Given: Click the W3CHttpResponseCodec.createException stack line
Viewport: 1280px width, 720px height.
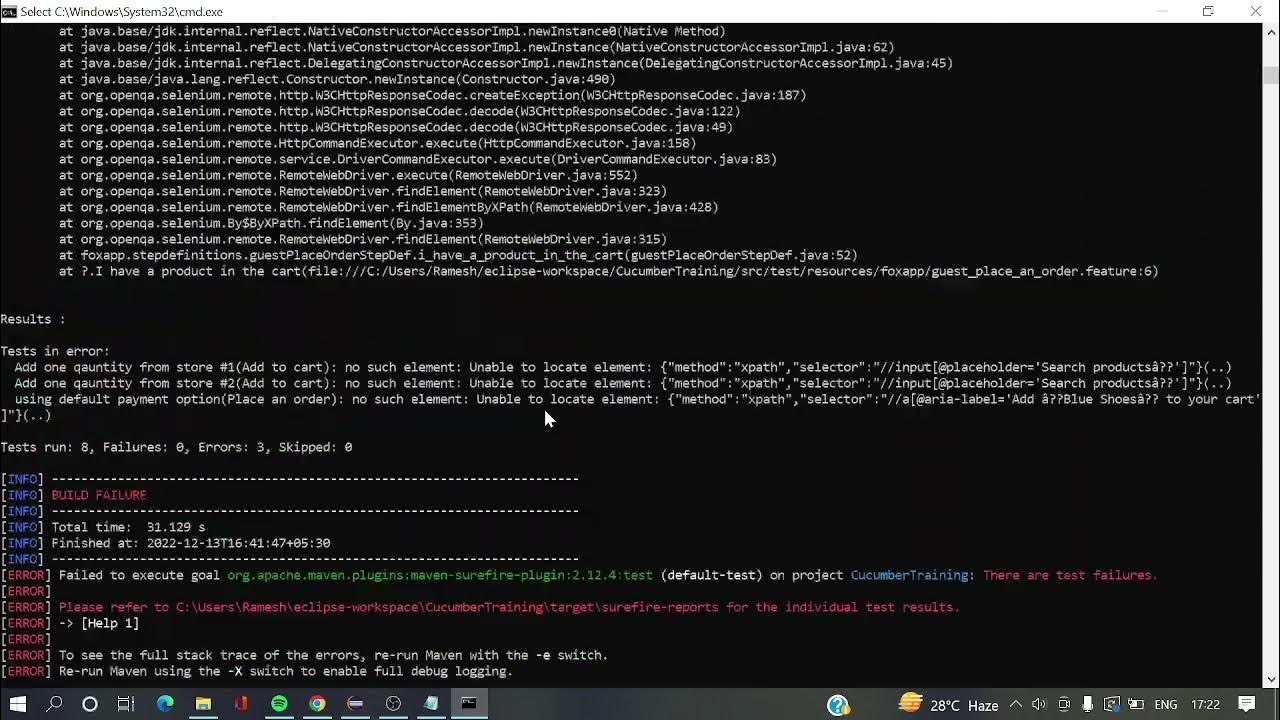Looking at the screenshot, I should point(432,95).
